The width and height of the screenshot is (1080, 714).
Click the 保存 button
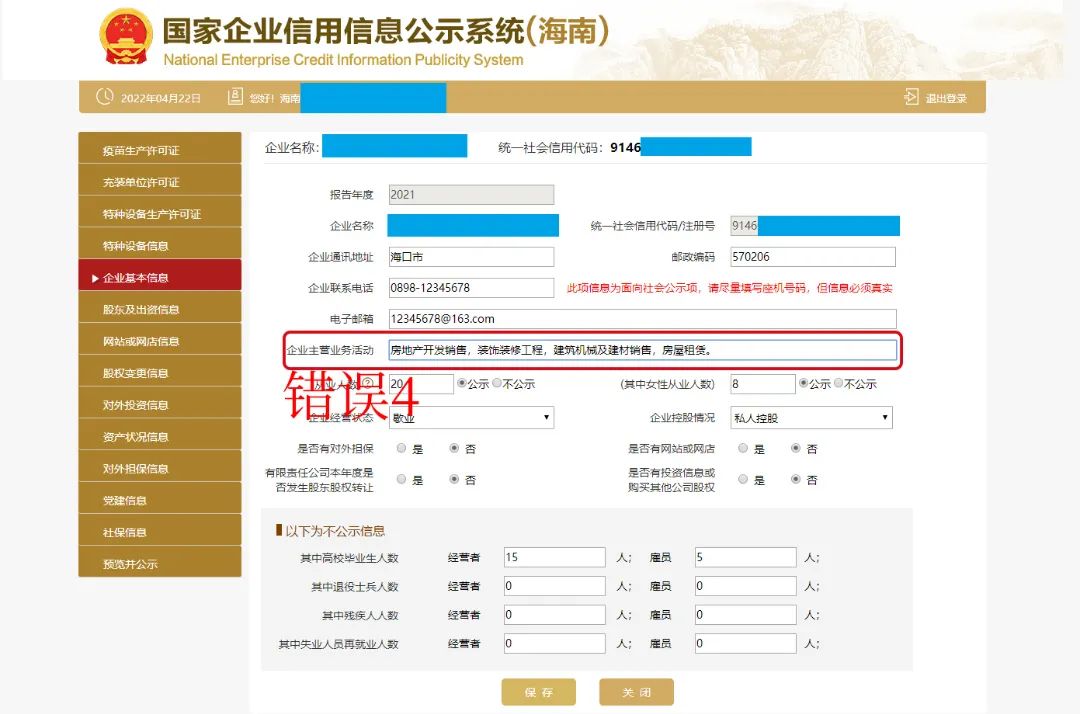pyautogui.click(x=538, y=692)
